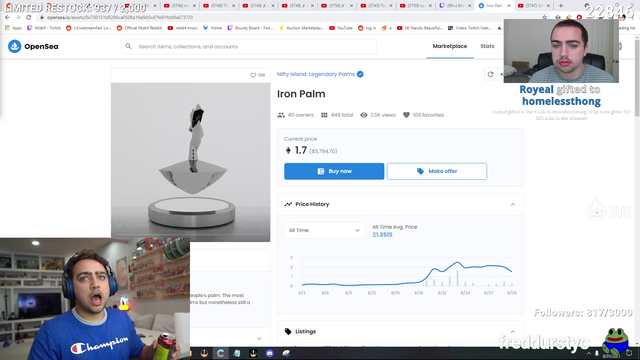
Task: Open the Auction Marketplace bookmark
Action: pos(301,28)
